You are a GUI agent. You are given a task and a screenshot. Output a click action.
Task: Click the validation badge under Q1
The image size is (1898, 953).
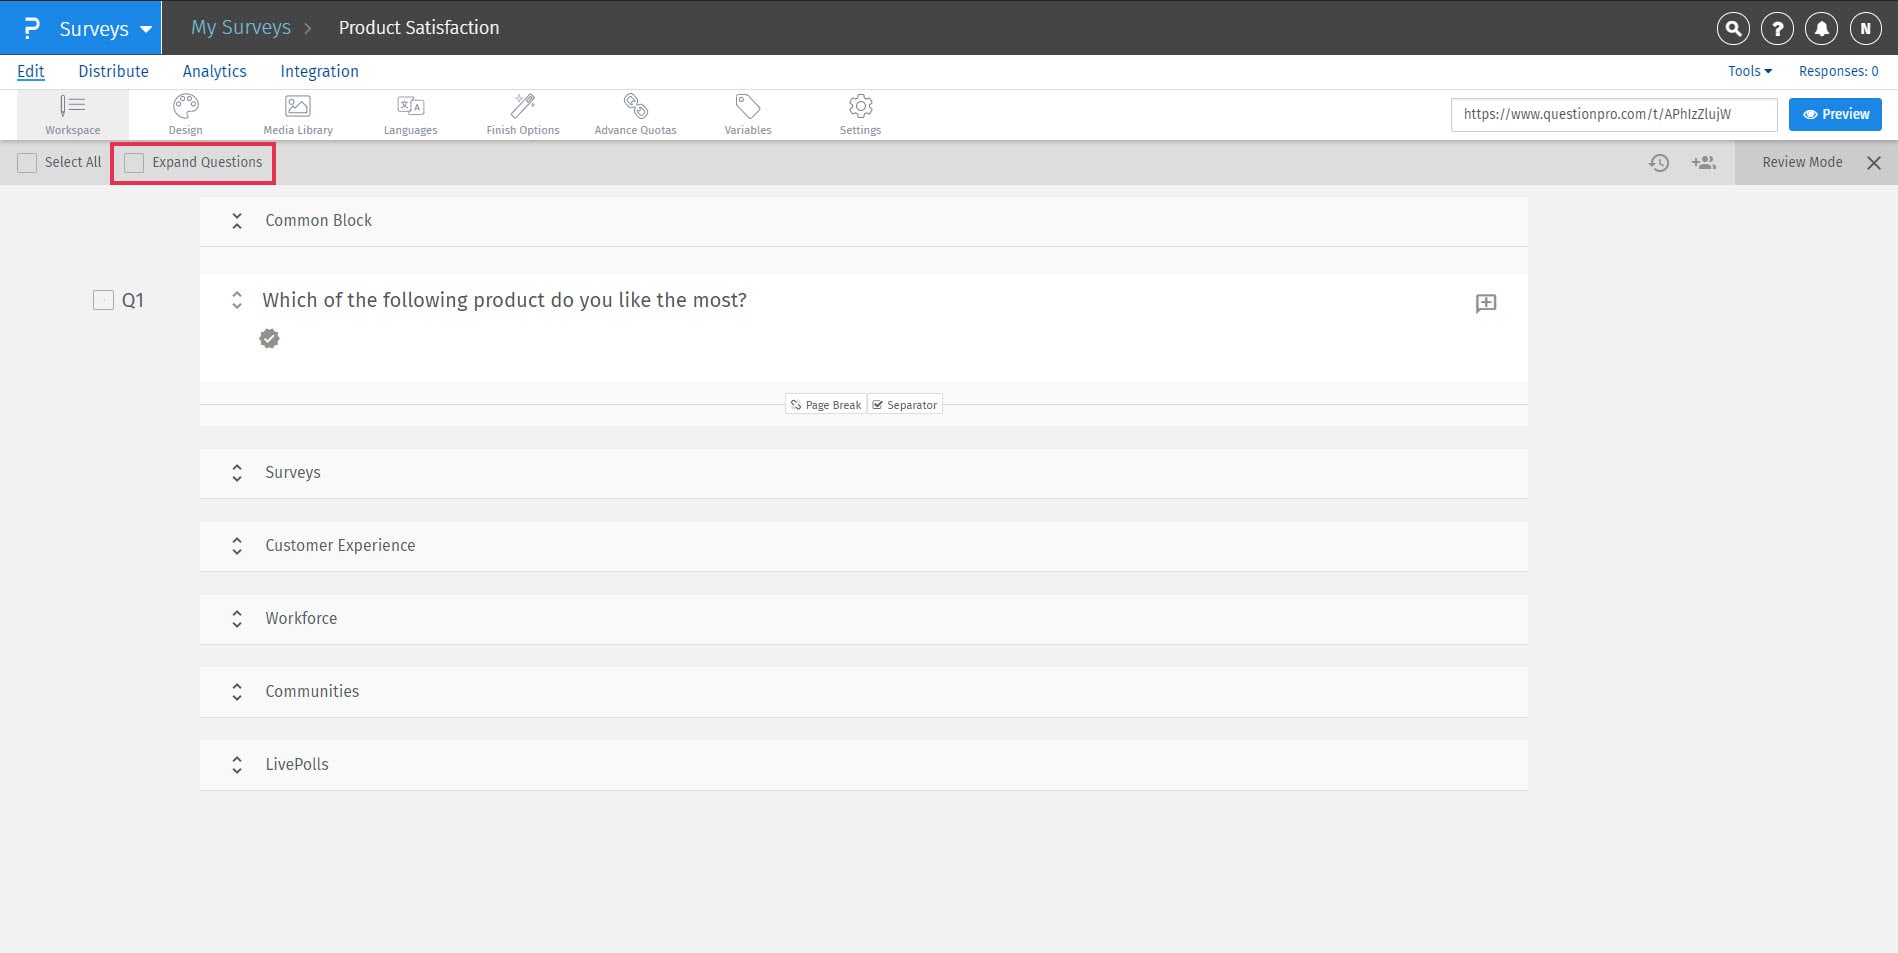point(269,339)
